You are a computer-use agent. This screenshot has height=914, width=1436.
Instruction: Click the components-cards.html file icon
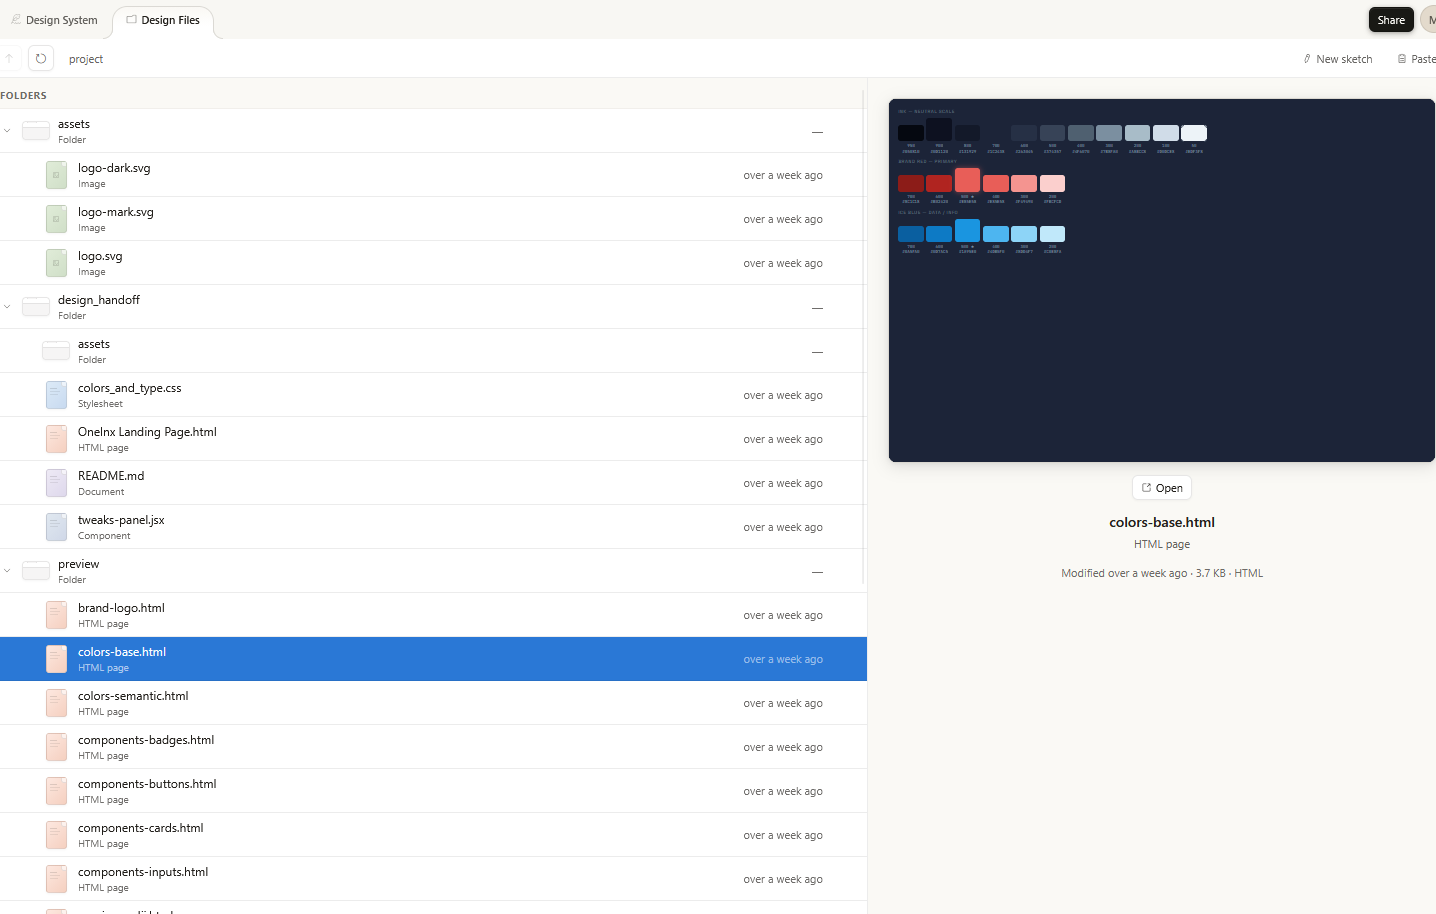[56, 835]
